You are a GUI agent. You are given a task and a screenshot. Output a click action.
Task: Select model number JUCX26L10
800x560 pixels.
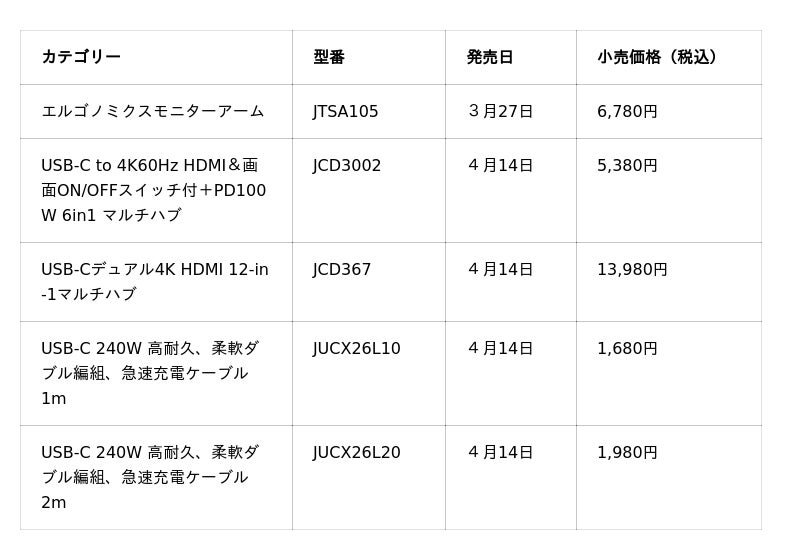click(x=357, y=348)
